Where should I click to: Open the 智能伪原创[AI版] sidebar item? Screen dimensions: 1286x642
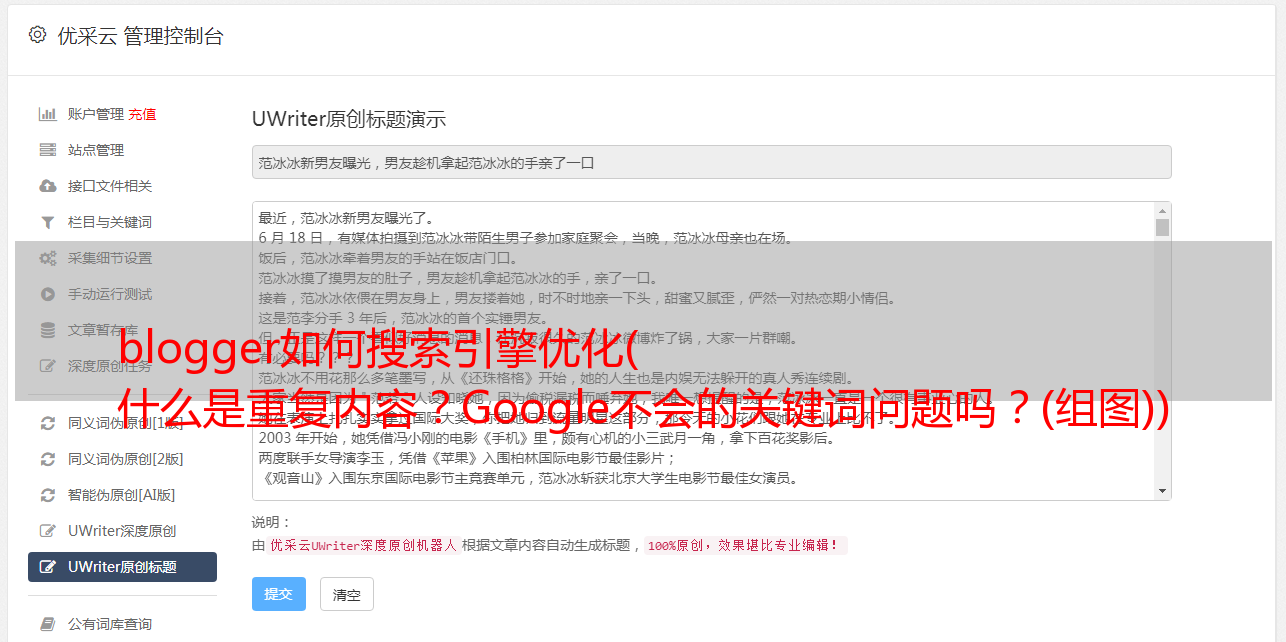pos(122,495)
